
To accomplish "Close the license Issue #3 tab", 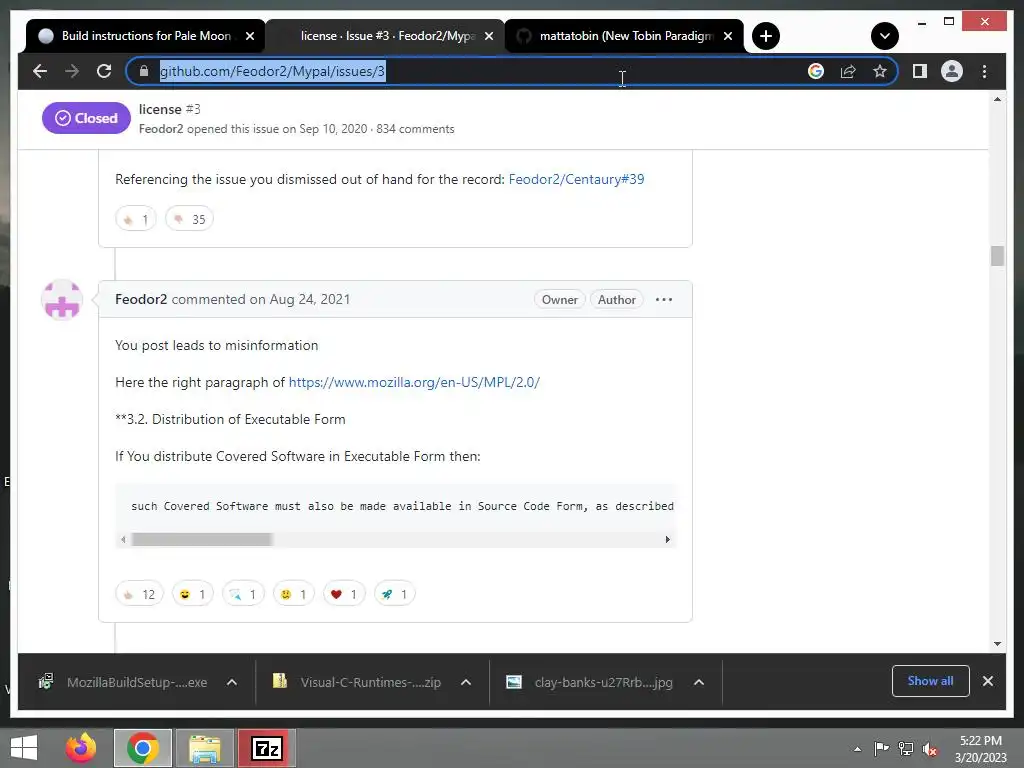I will [488, 36].
